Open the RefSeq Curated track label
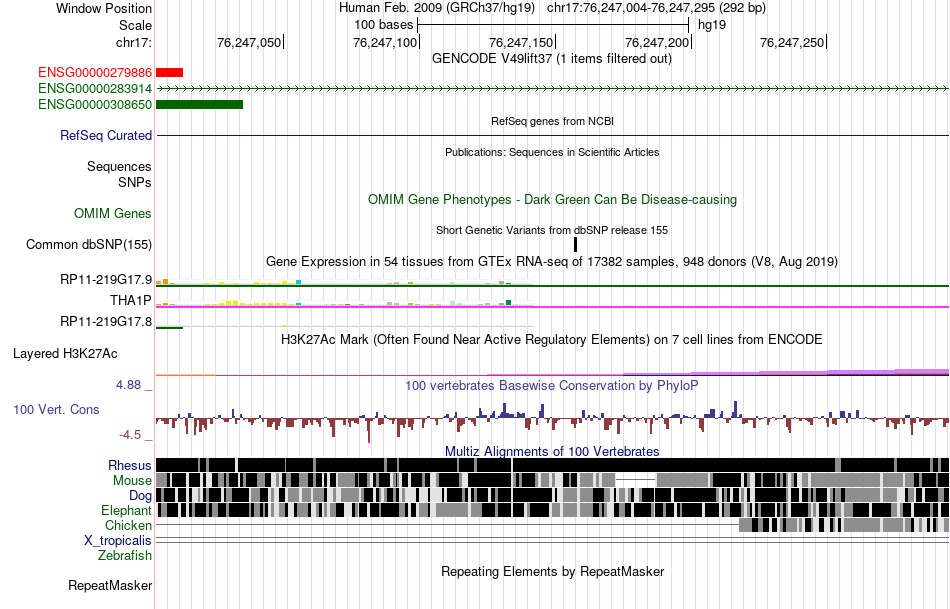This screenshot has height=609, width=950. (x=106, y=135)
